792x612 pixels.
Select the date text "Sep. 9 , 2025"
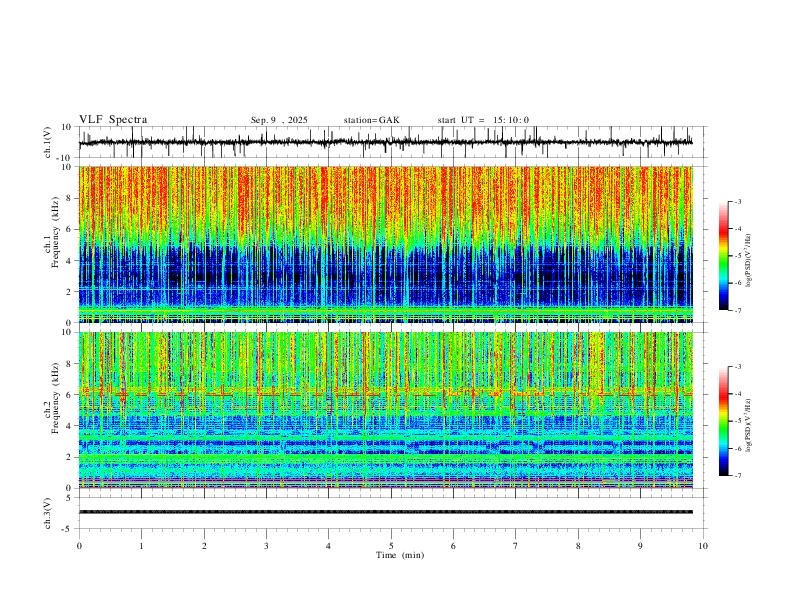click(x=279, y=120)
